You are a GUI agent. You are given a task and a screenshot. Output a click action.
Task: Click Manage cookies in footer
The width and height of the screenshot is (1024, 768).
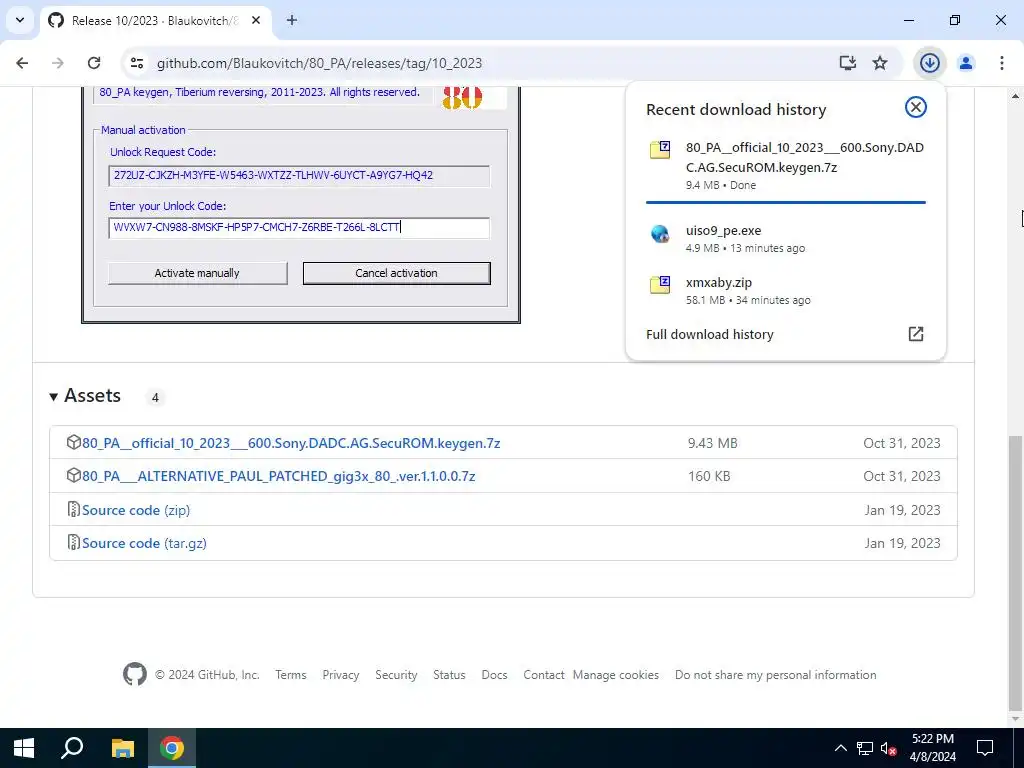coord(616,675)
